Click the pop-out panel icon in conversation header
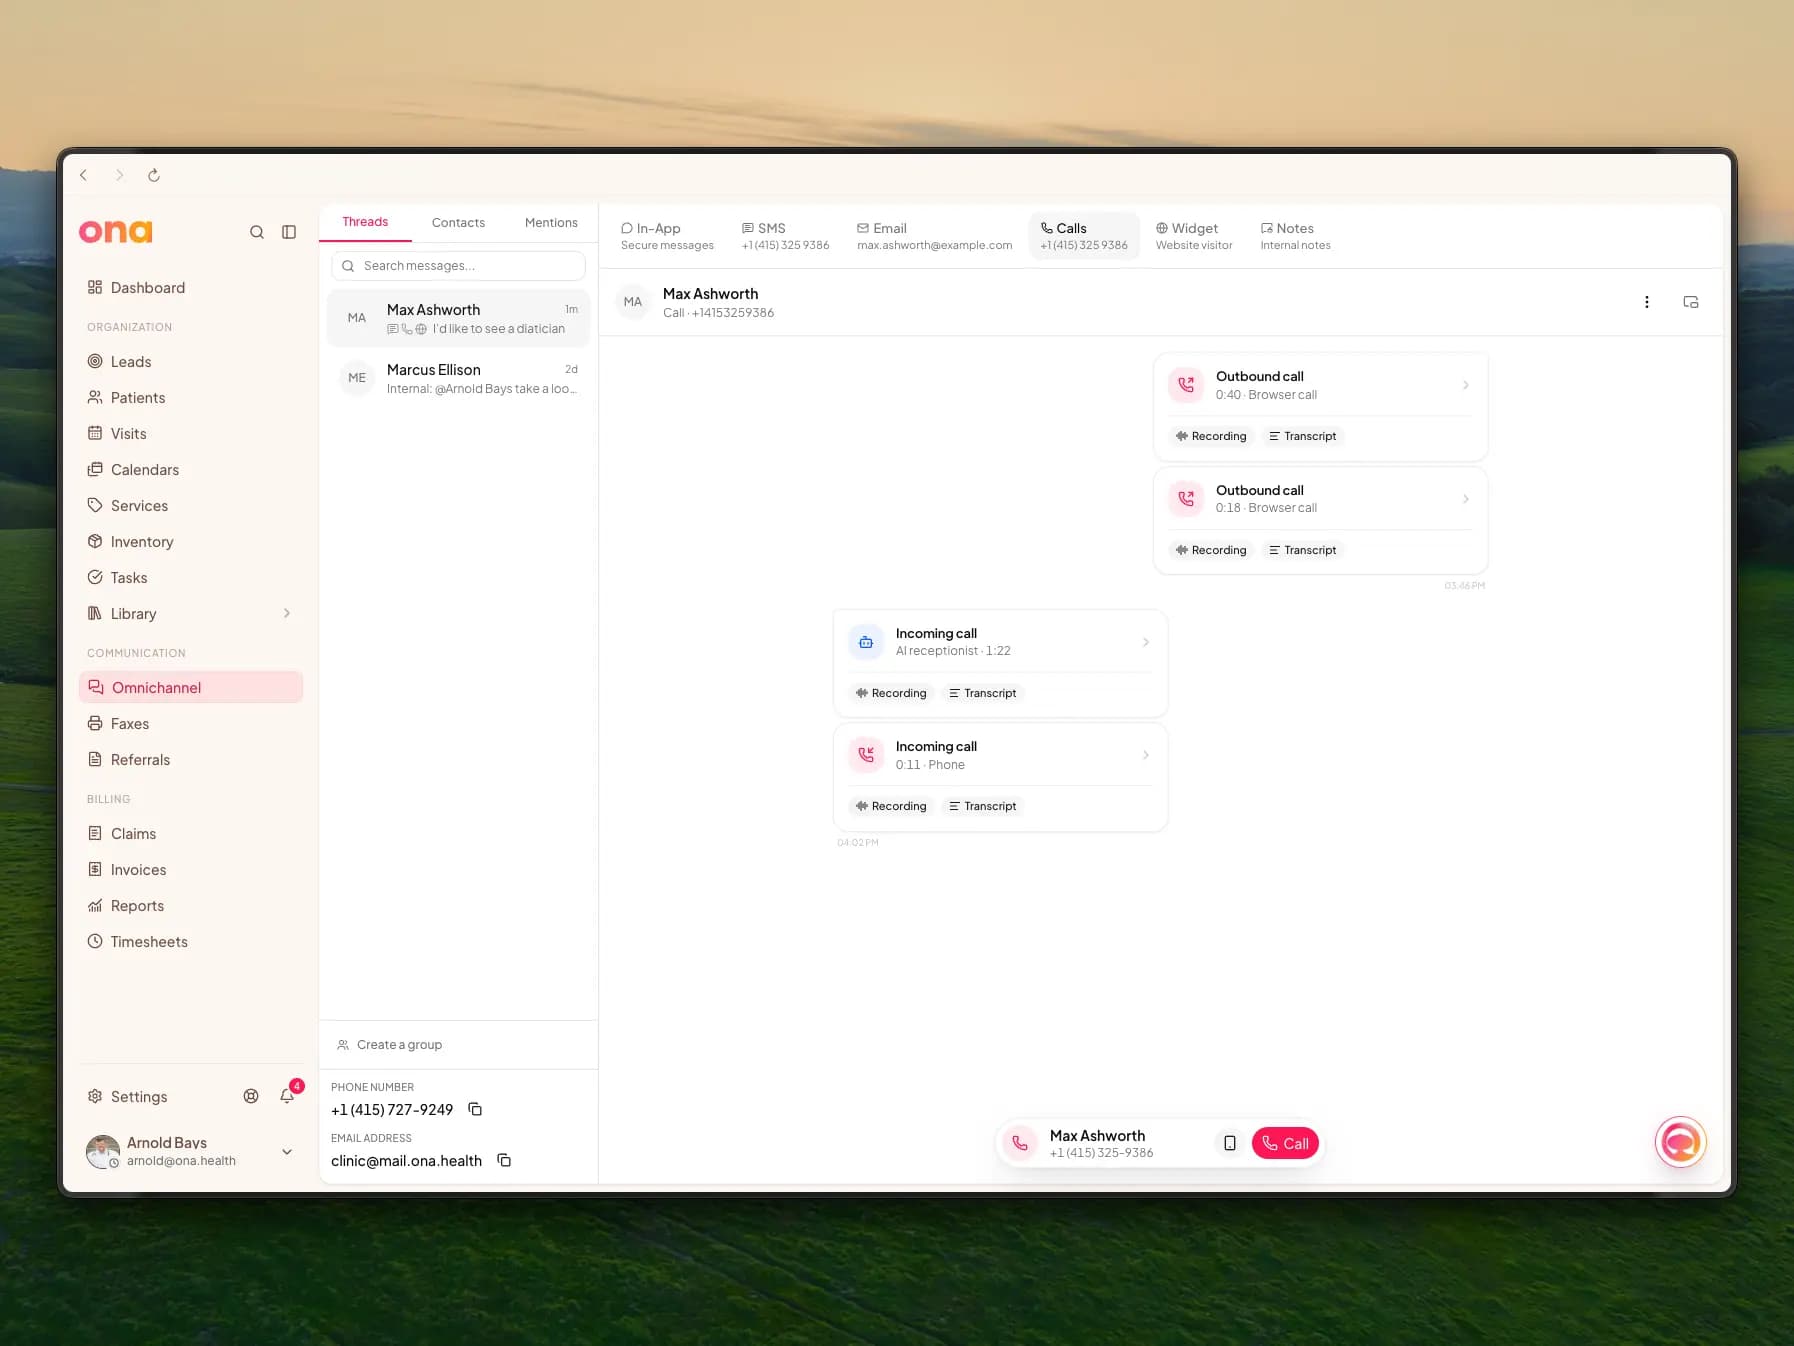Image resolution: width=1794 pixels, height=1346 pixels. pyautogui.click(x=1691, y=302)
